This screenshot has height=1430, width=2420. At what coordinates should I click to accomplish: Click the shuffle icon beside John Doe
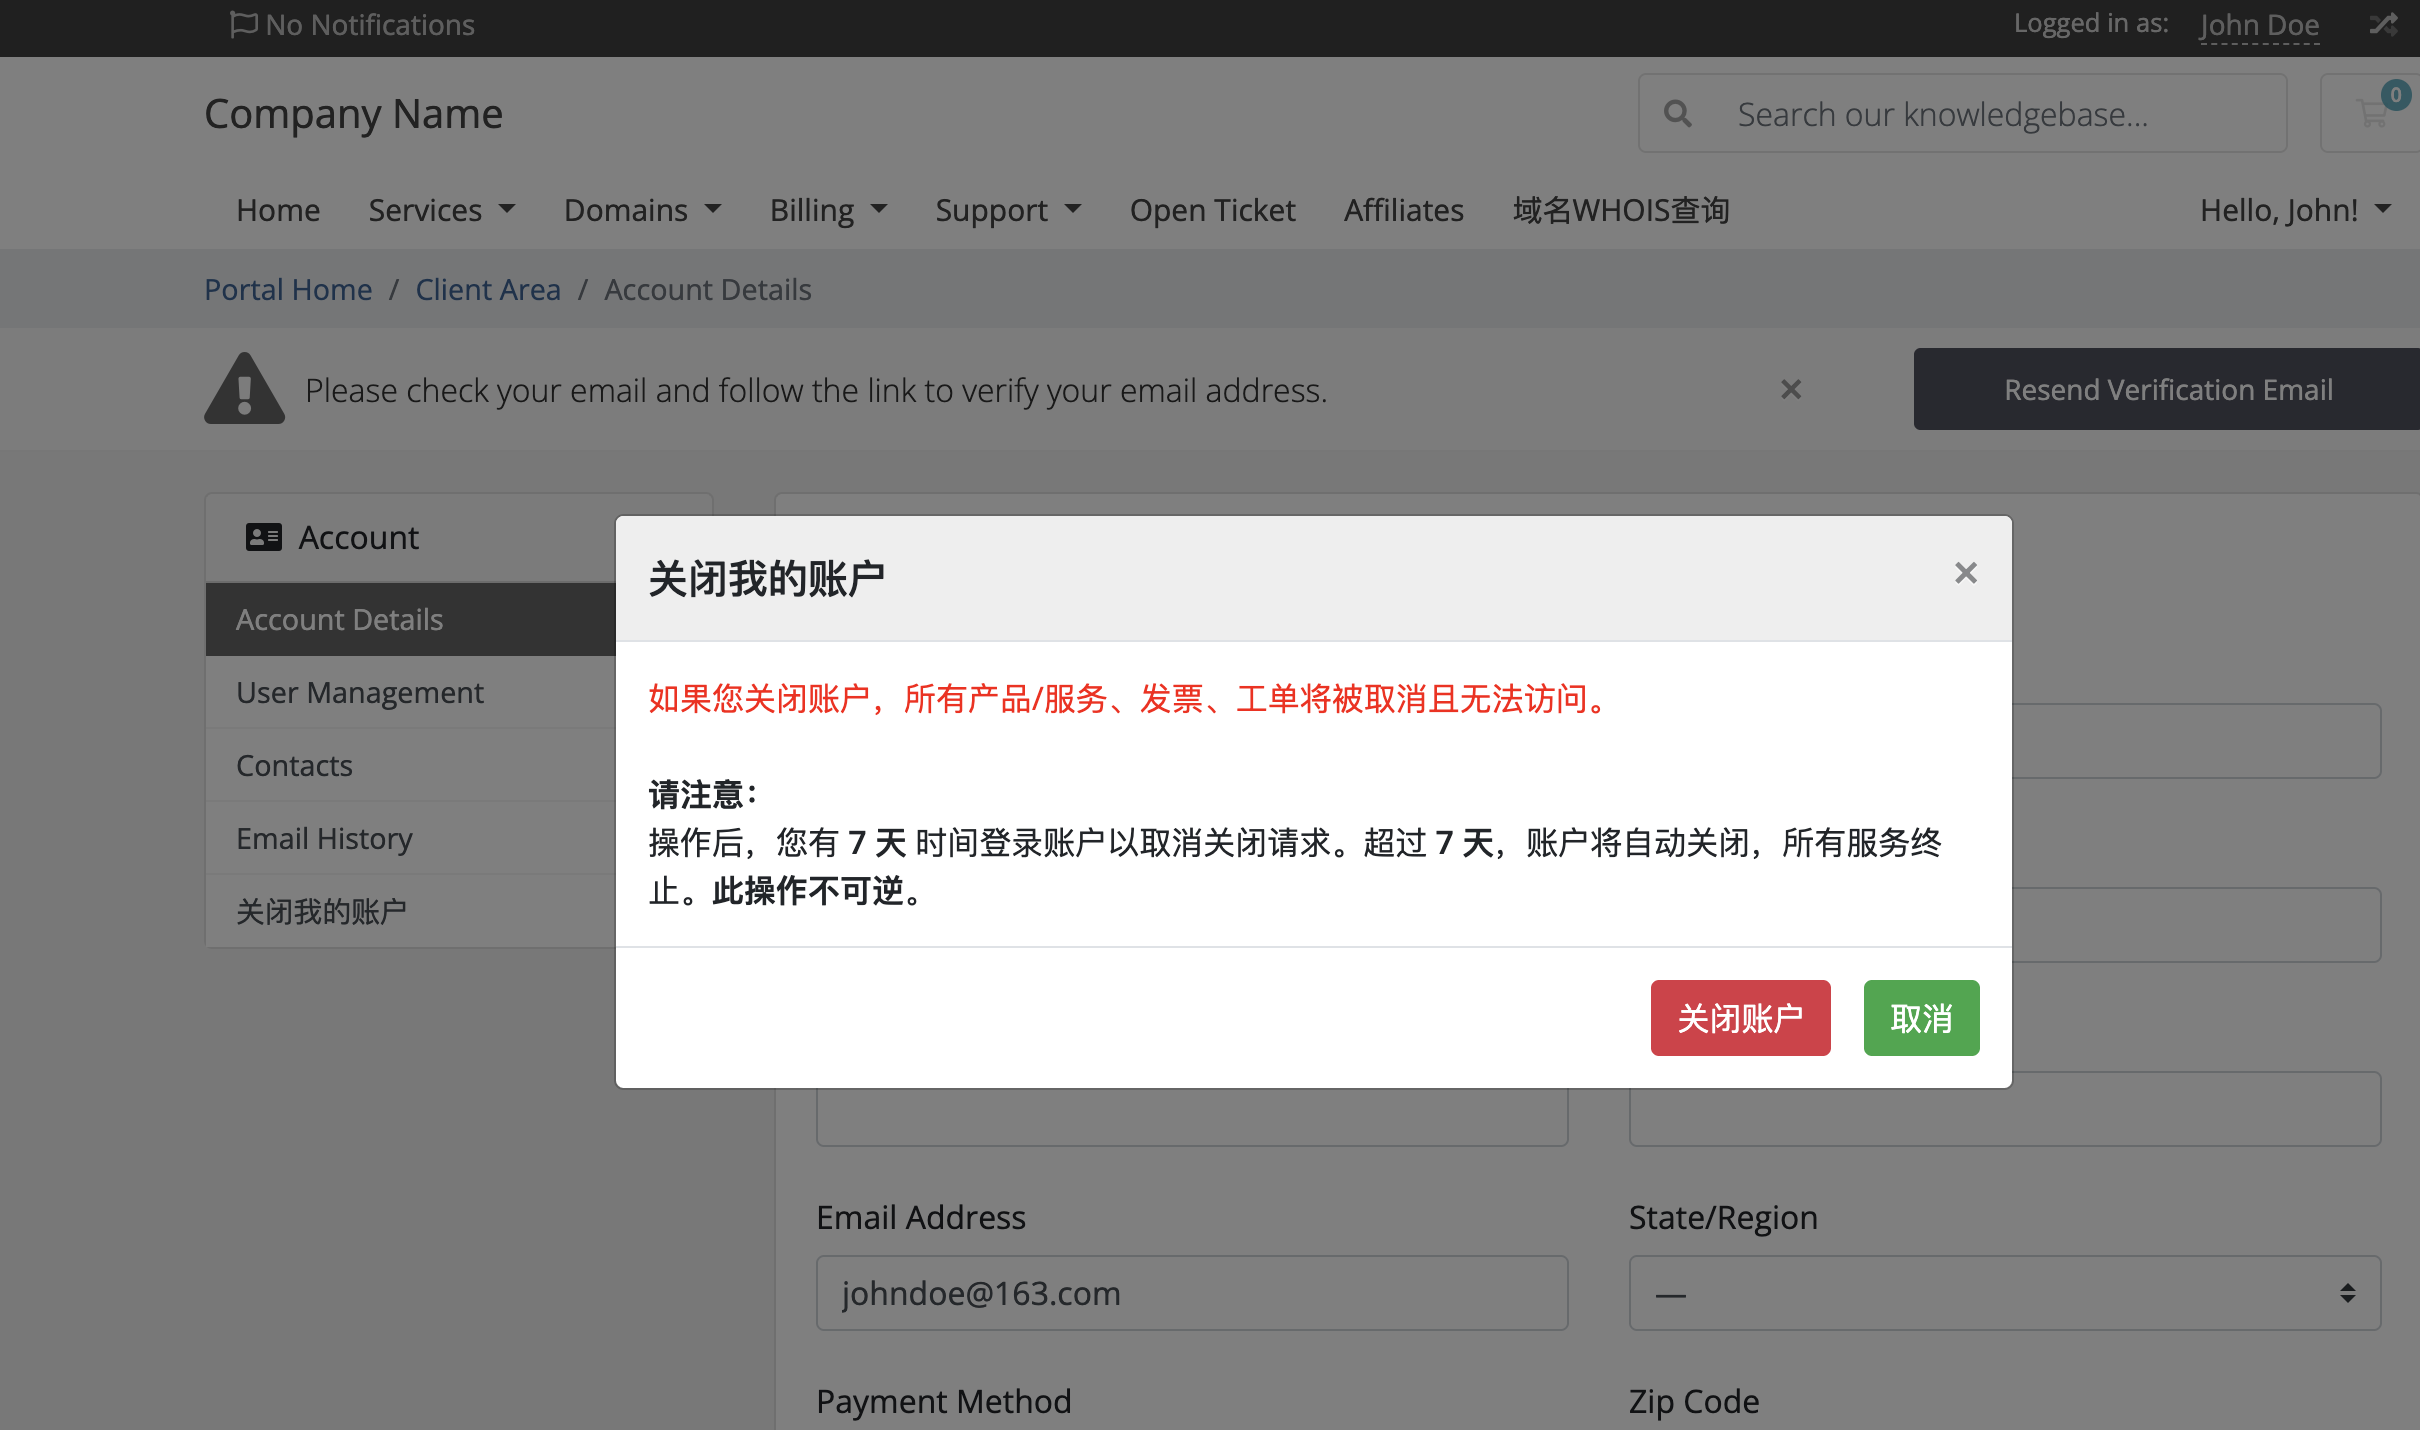click(2383, 24)
